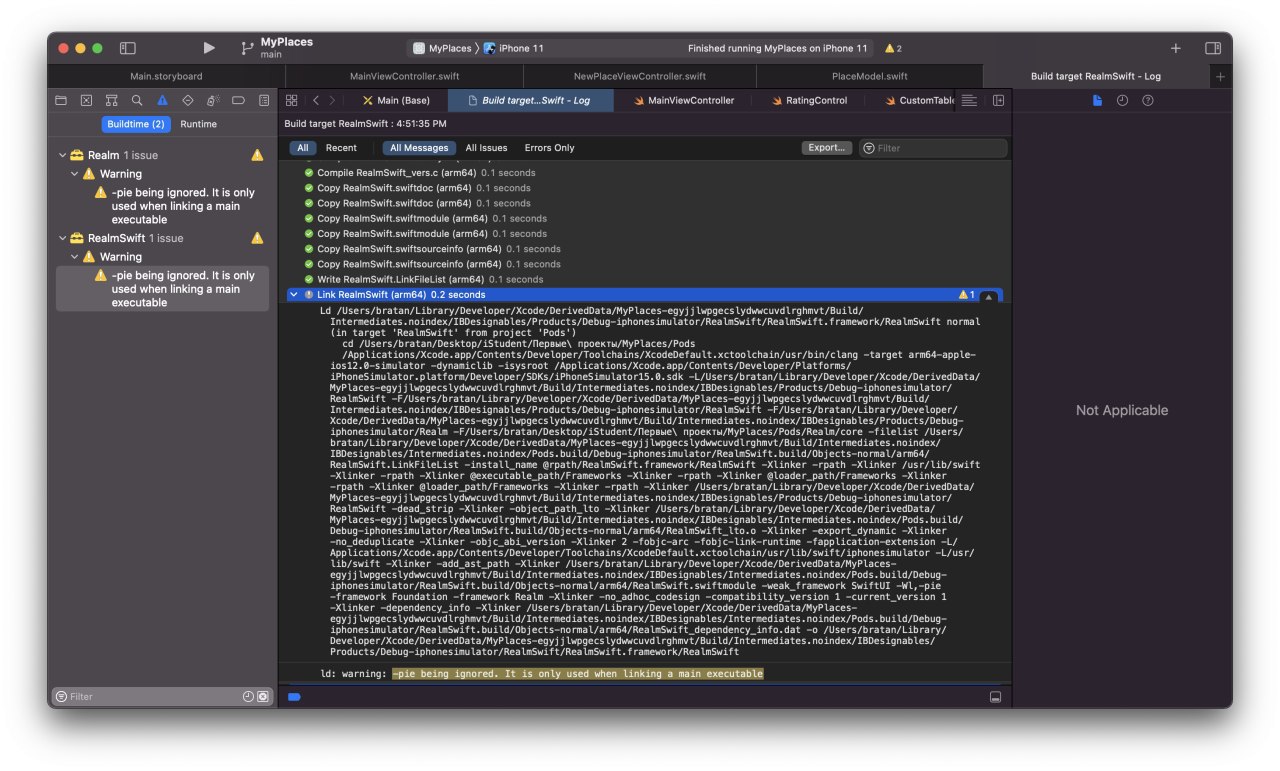Collapse the Warning group under RealmSwift
1280x771 pixels.
pos(75,257)
